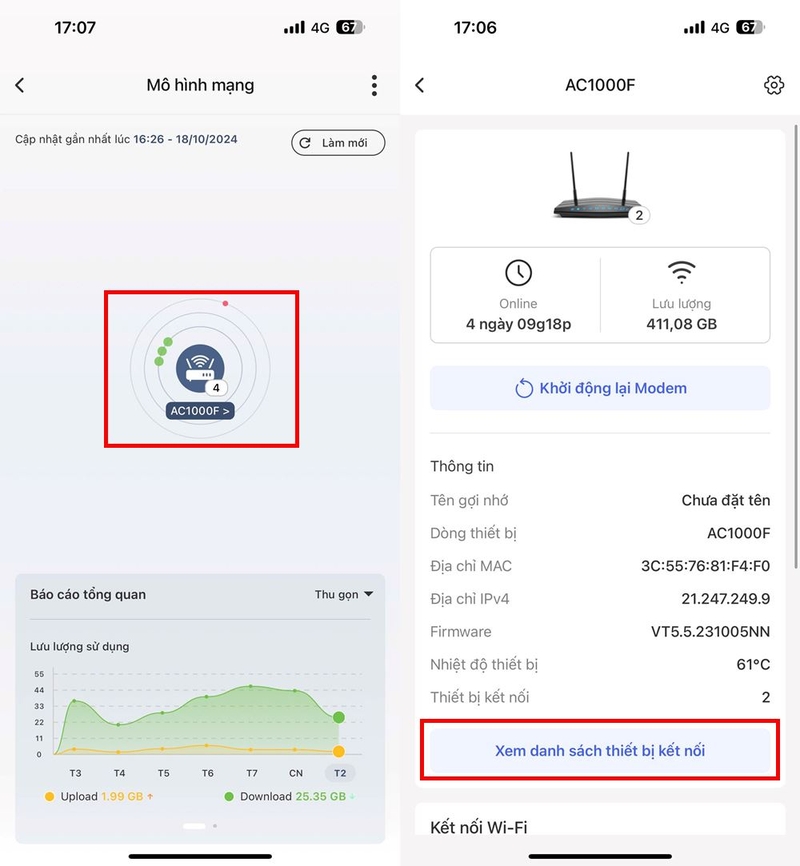Tap firmware value VT5.5.231005NN
Viewport: 800px width, 866px height.
point(710,632)
